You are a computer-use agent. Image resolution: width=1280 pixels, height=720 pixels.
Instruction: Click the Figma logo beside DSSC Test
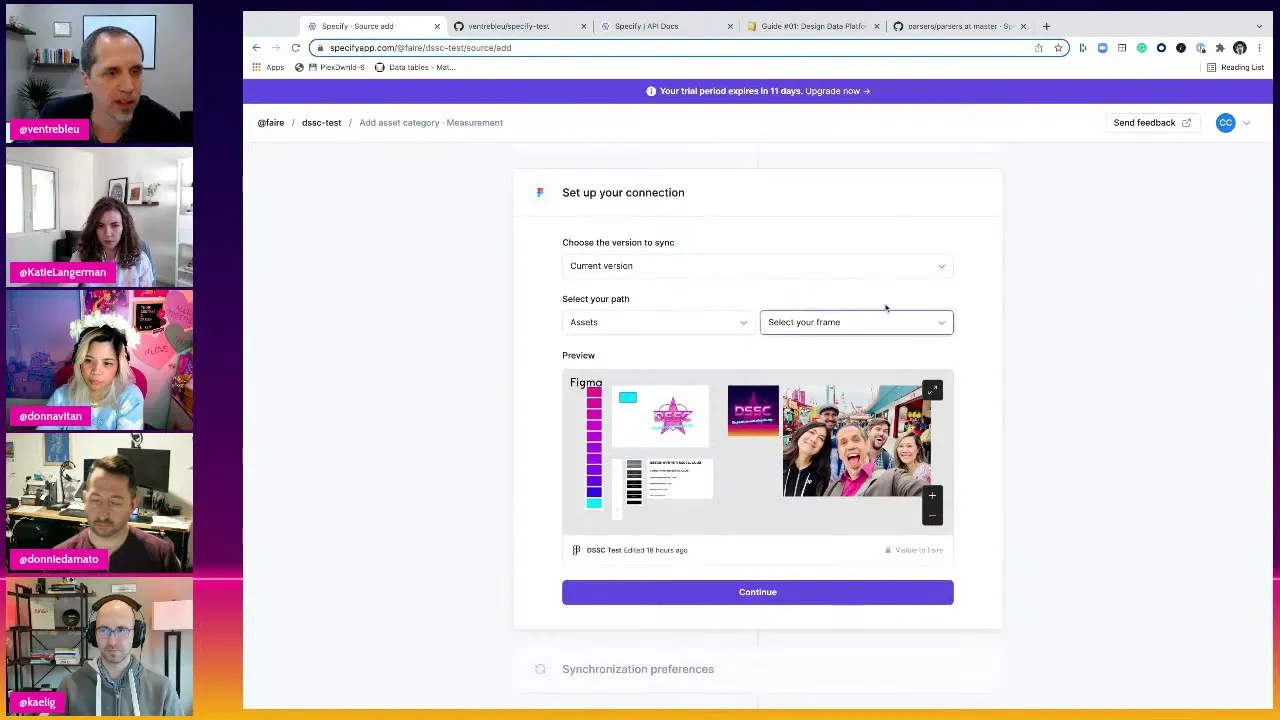pyautogui.click(x=576, y=550)
